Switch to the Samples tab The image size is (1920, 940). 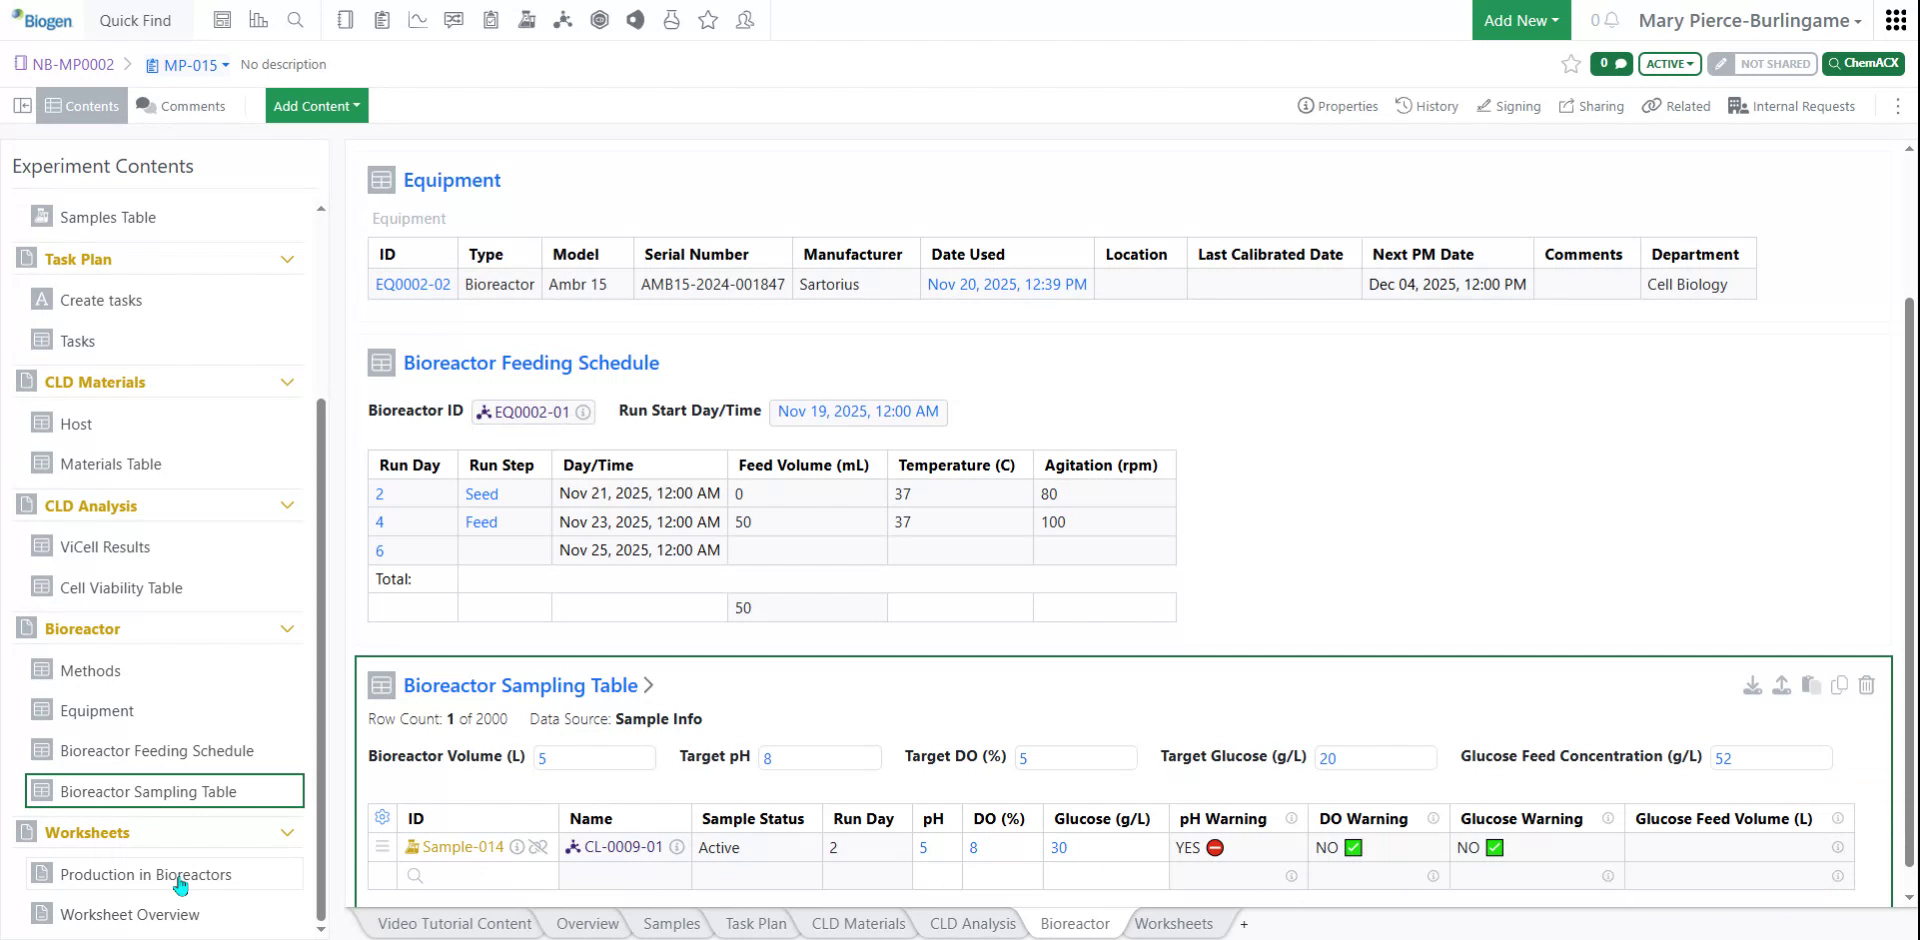pyautogui.click(x=670, y=923)
